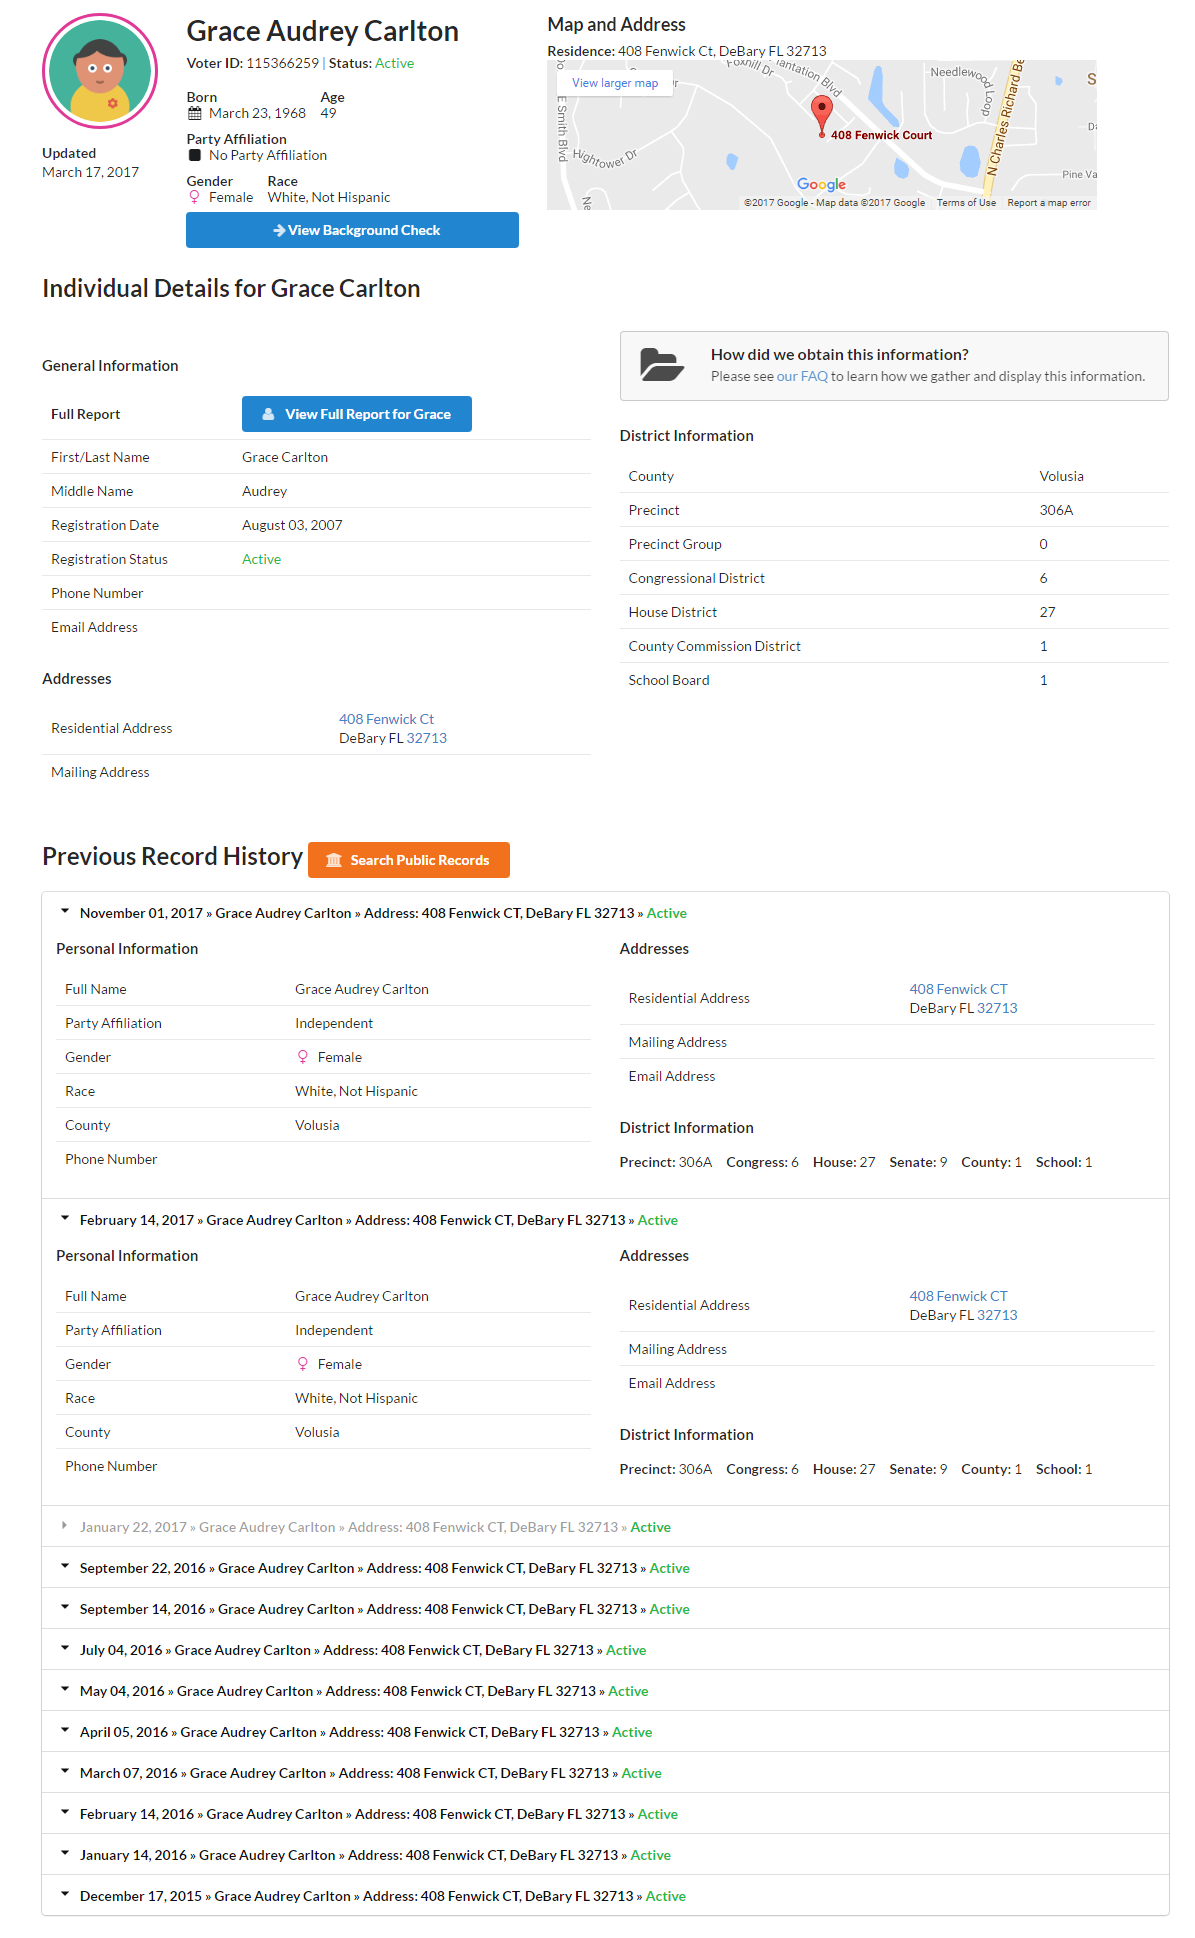
Task: Click the green Active status beside Voter ID
Action: [x=394, y=63]
